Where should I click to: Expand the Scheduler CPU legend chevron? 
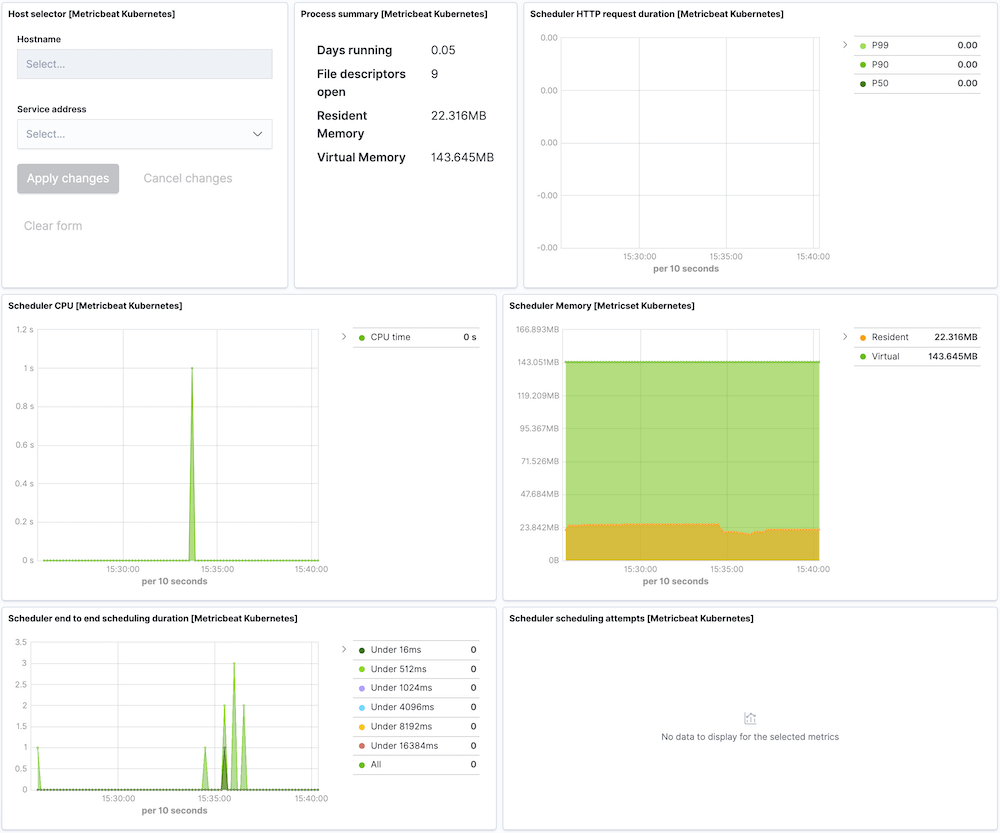pyautogui.click(x=344, y=337)
